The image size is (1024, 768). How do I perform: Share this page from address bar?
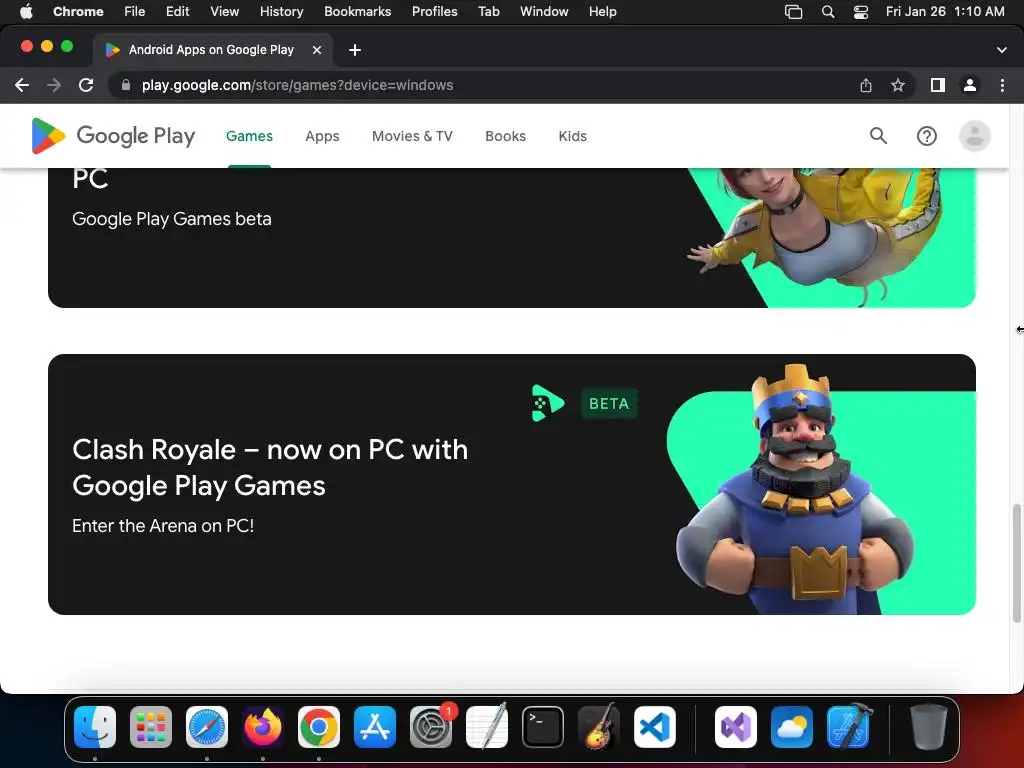[866, 85]
